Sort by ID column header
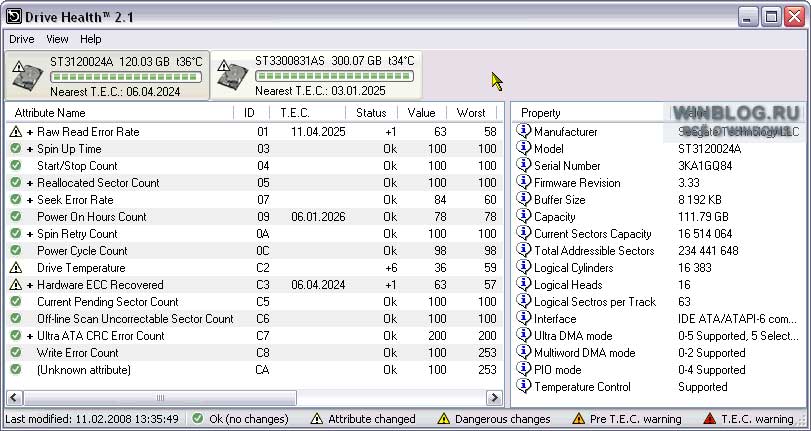 (251, 113)
